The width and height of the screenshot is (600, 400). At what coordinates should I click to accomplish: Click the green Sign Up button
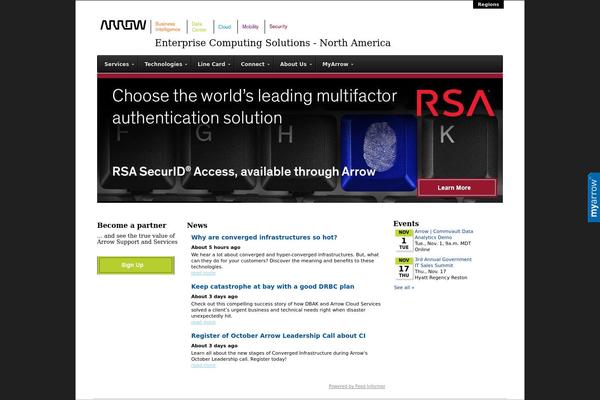click(135, 265)
